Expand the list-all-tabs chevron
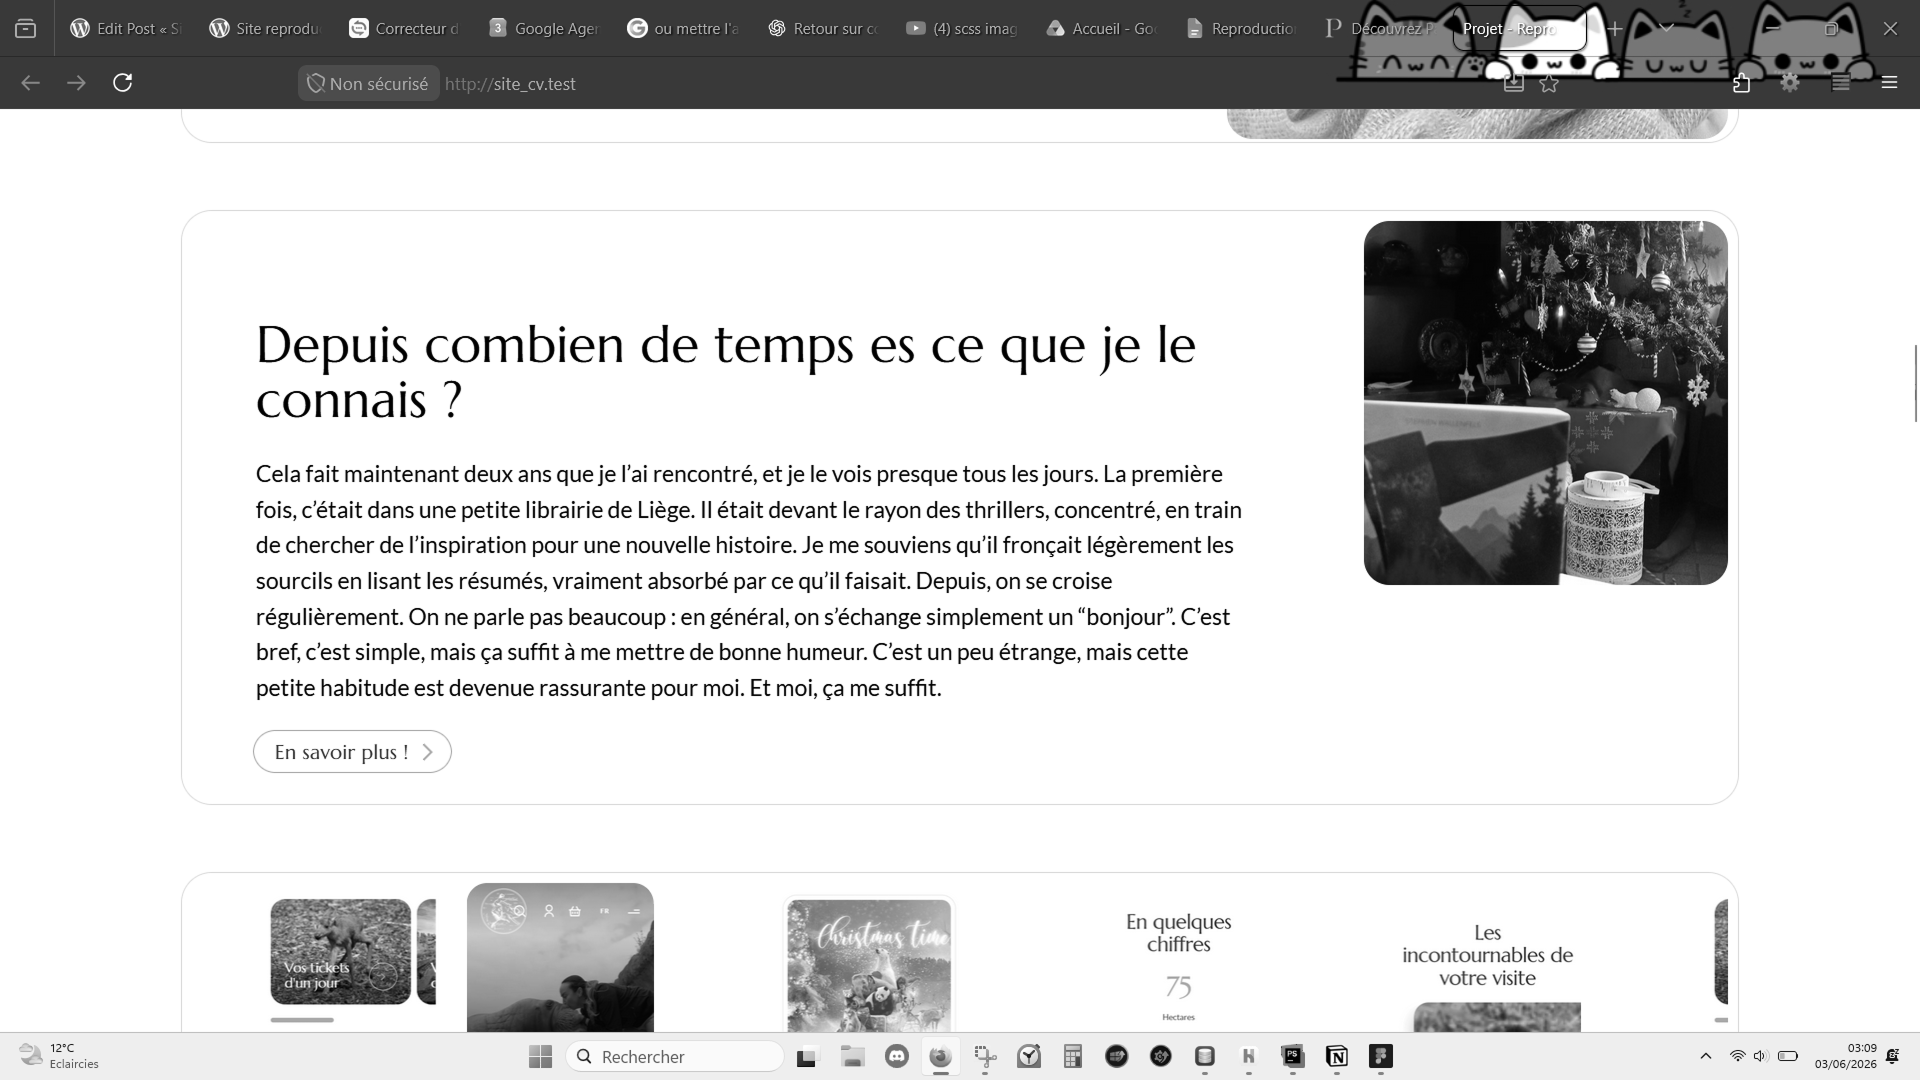1920x1080 pixels. 1666,29
